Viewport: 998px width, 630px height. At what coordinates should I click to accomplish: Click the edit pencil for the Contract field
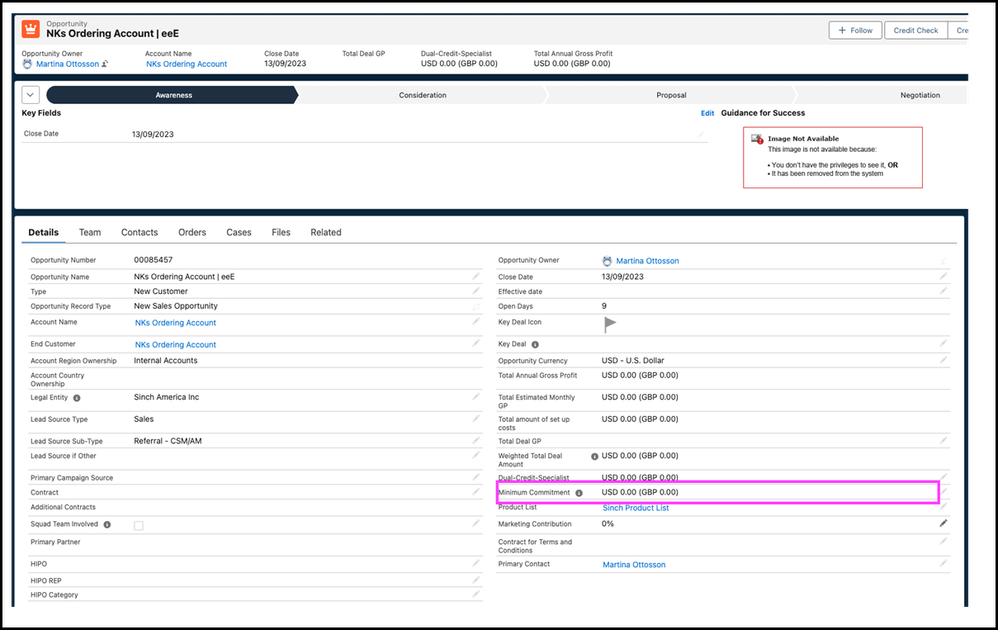(x=475, y=492)
